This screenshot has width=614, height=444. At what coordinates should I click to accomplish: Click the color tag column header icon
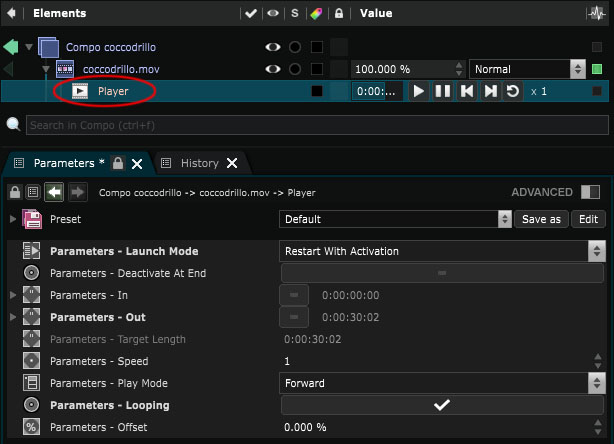coord(316,14)
